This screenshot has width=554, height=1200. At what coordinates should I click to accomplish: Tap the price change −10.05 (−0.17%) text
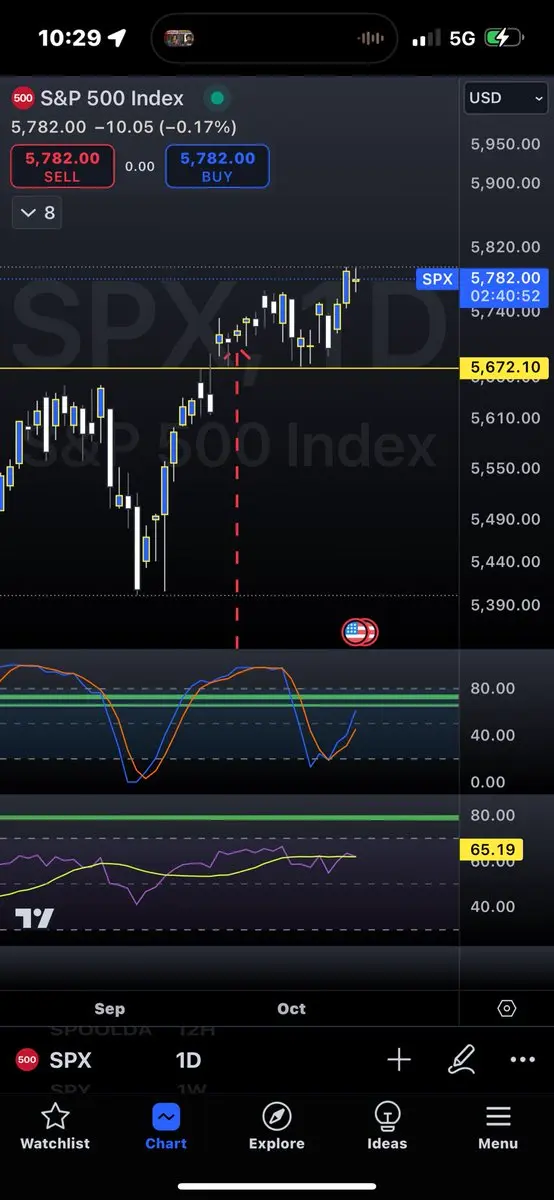pos(165,127)
